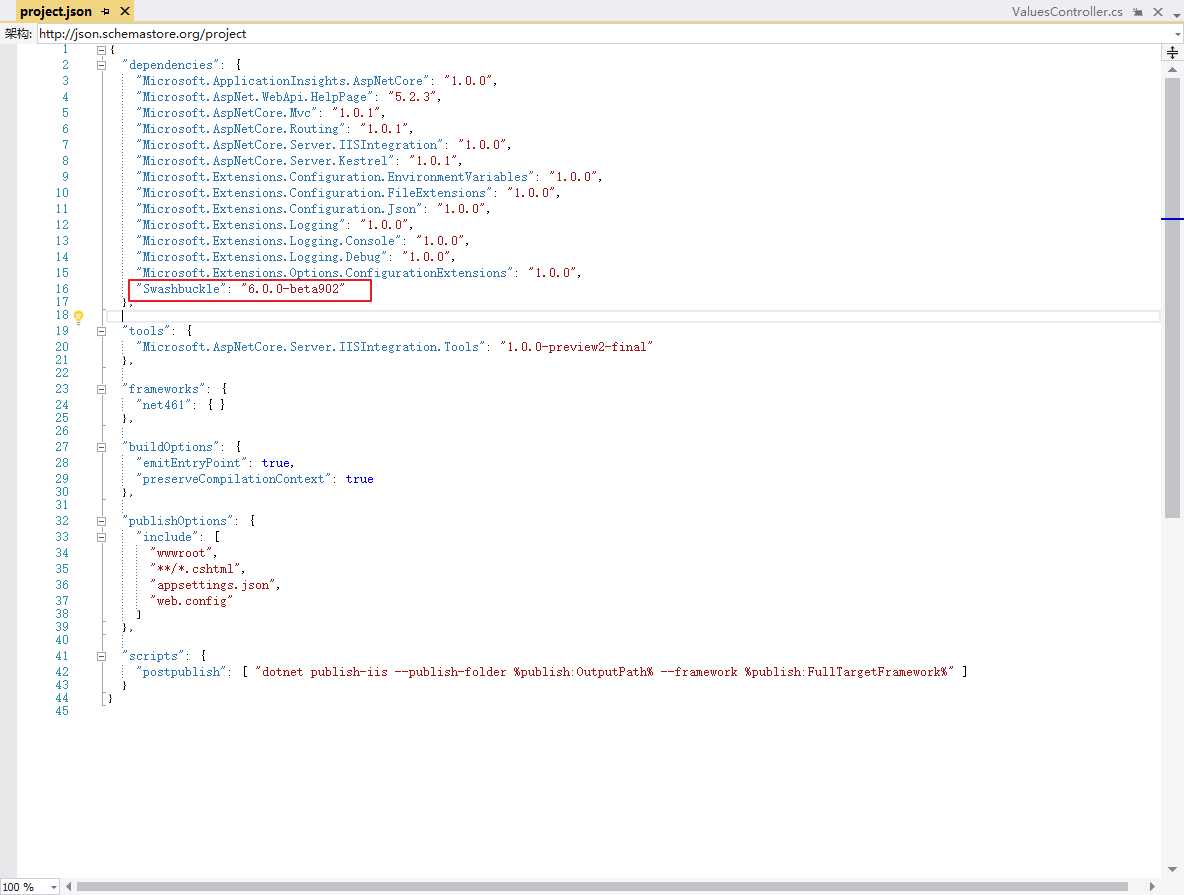Open the 100 % zoom dropdown
Viewport: 1184px width, 895px height.
(54, 887)
